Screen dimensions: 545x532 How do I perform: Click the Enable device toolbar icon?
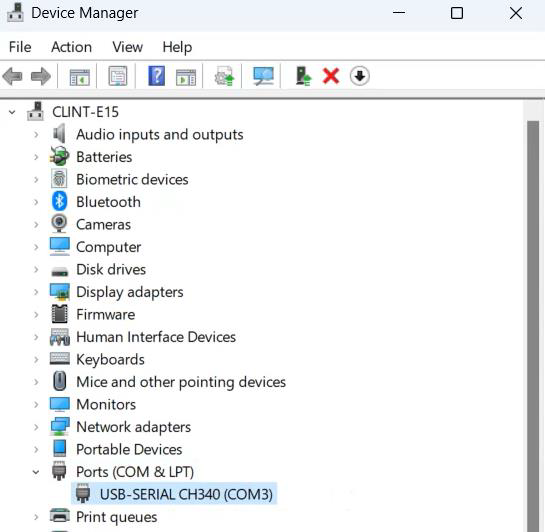(303, 76)
